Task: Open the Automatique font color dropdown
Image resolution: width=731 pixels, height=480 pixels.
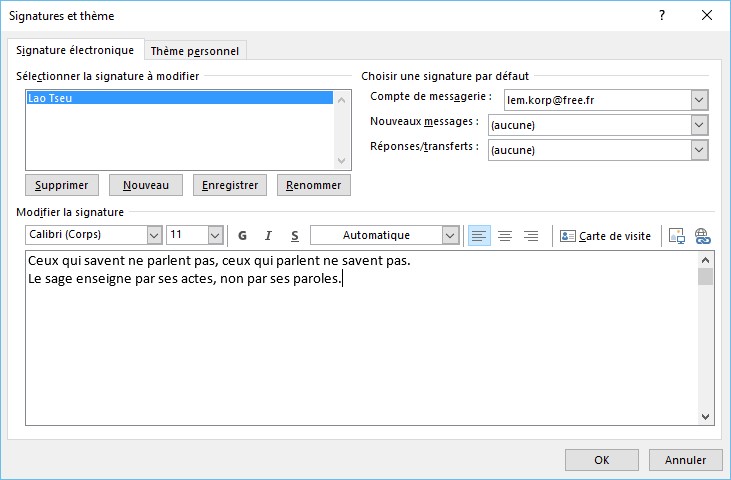Action: [x=450, y=235]
